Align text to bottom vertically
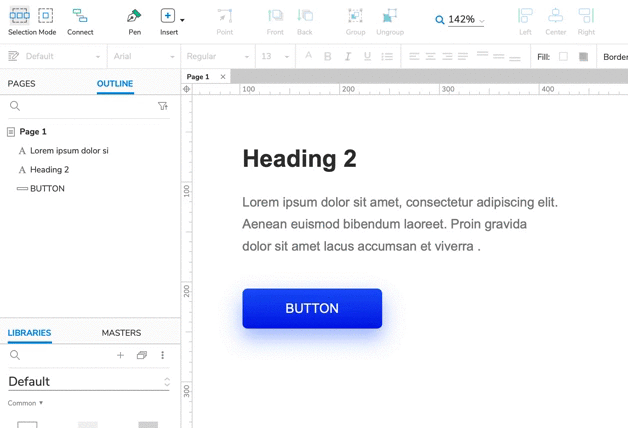 click(x=515, y=59)
